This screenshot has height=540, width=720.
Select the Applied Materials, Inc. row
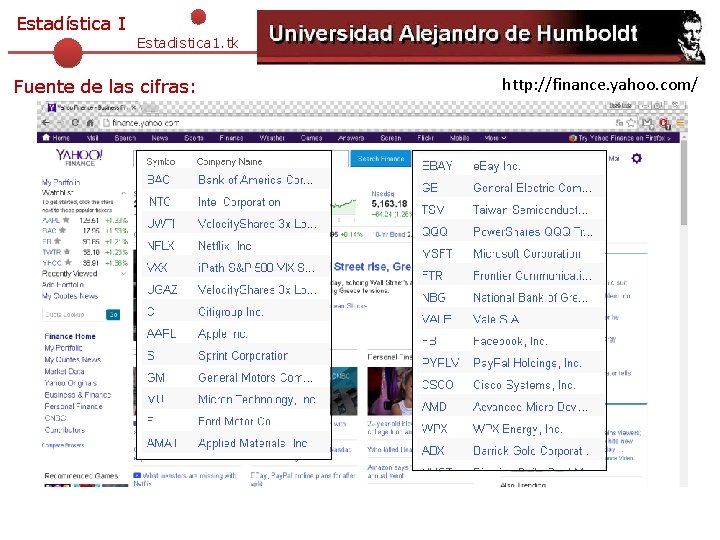coord(234,443)
